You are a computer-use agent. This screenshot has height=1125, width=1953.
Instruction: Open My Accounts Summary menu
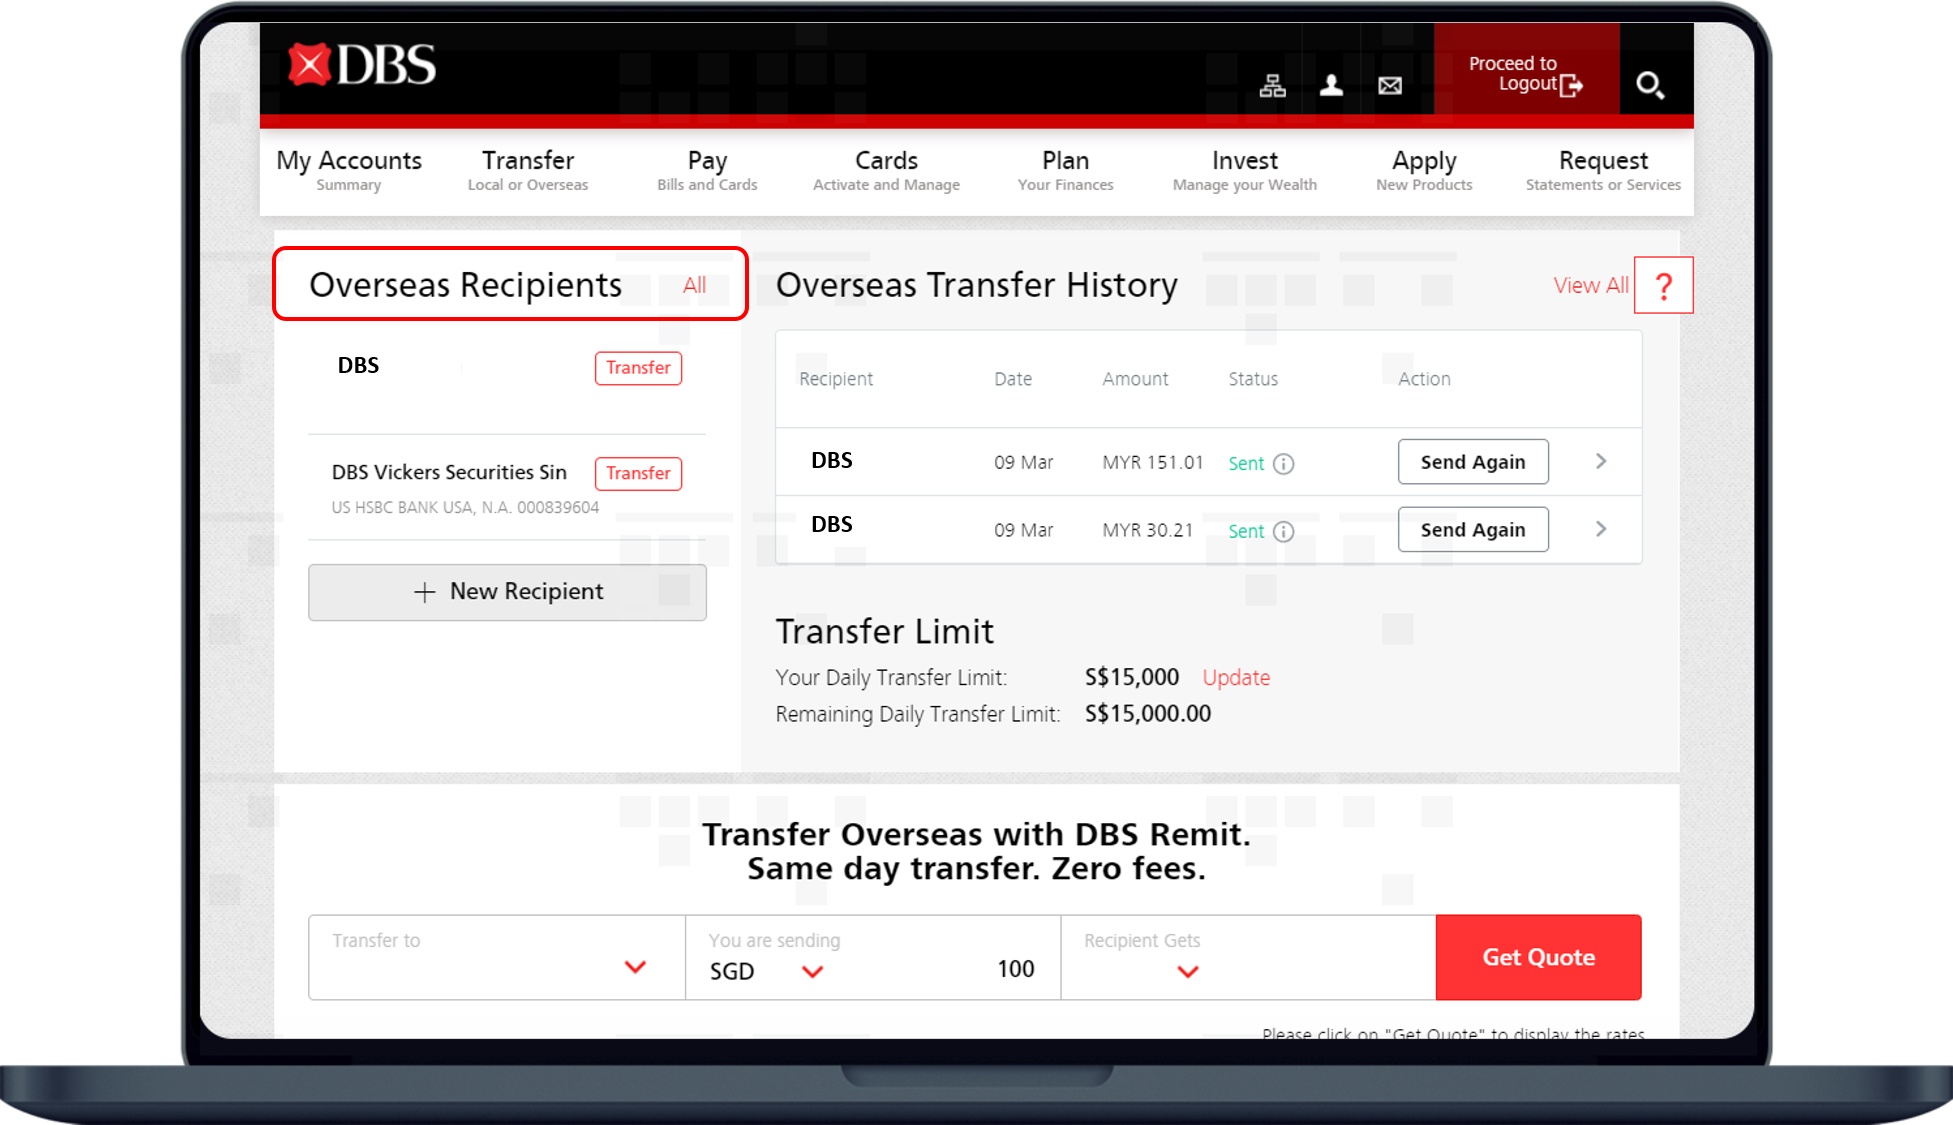point(349,170)
